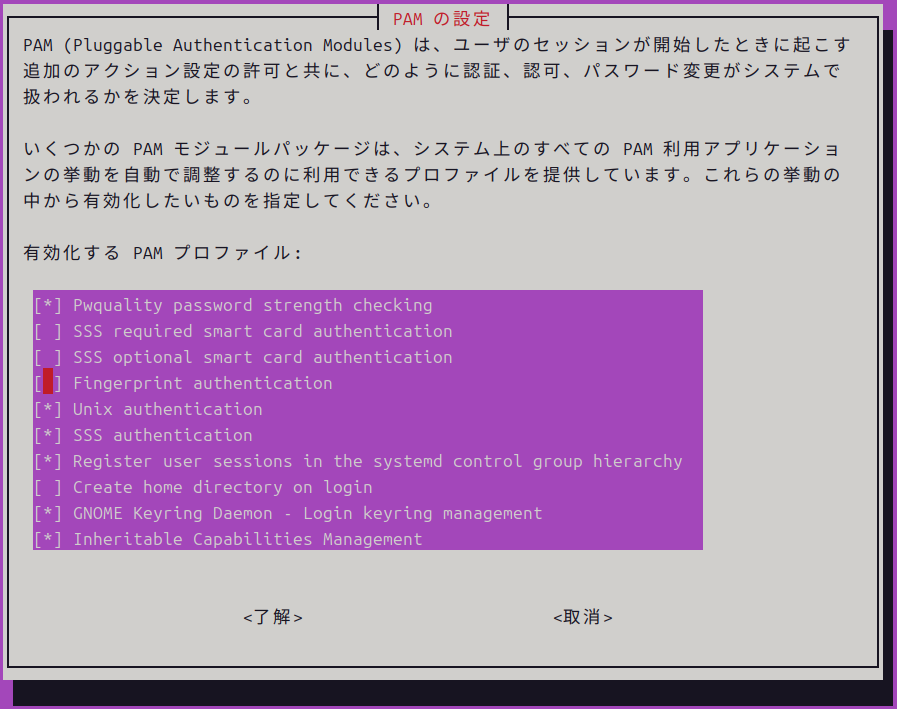Click the first paragraph describing Pluggable Authentication Modules
The height and width of the screenshot is (709, 897).
tap(435, 72)
